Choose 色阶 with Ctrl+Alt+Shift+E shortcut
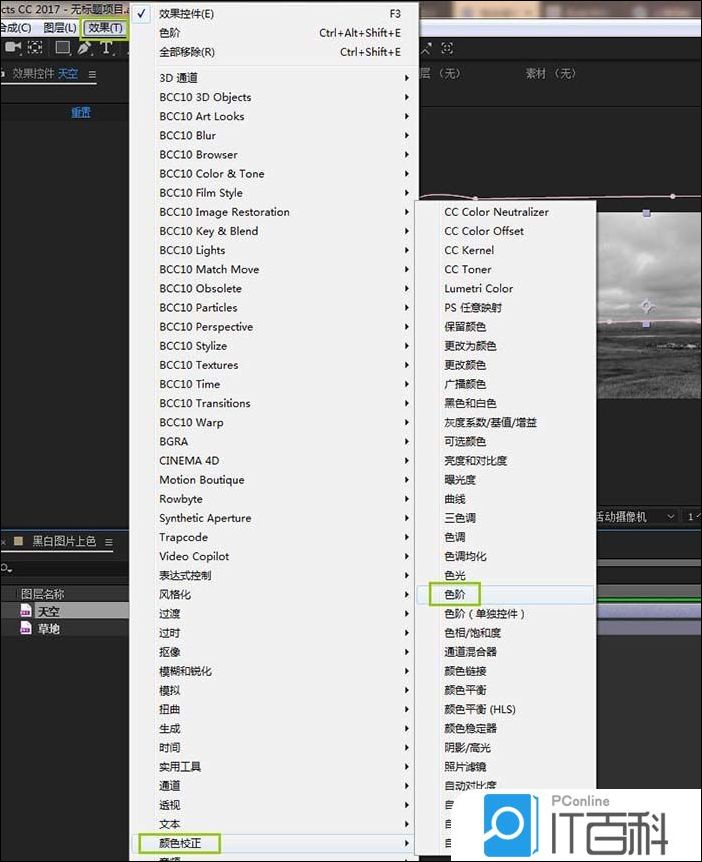The height and width of the screenshot is (862, 702). click(x=273, y=33)
